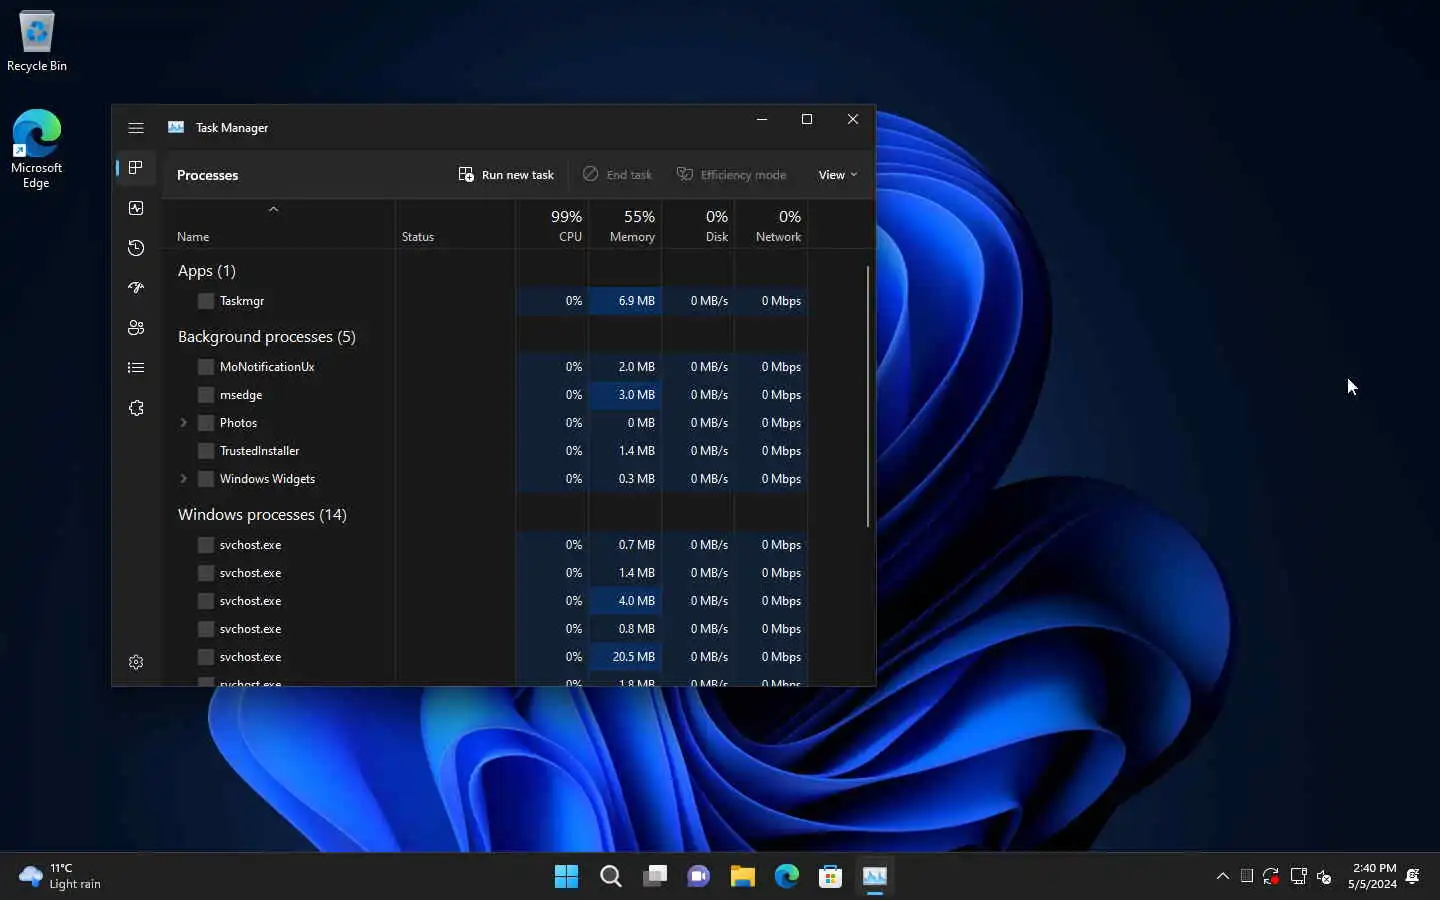
Task: Click the Windows Widgets process icon
Action: tap(206, 479)
